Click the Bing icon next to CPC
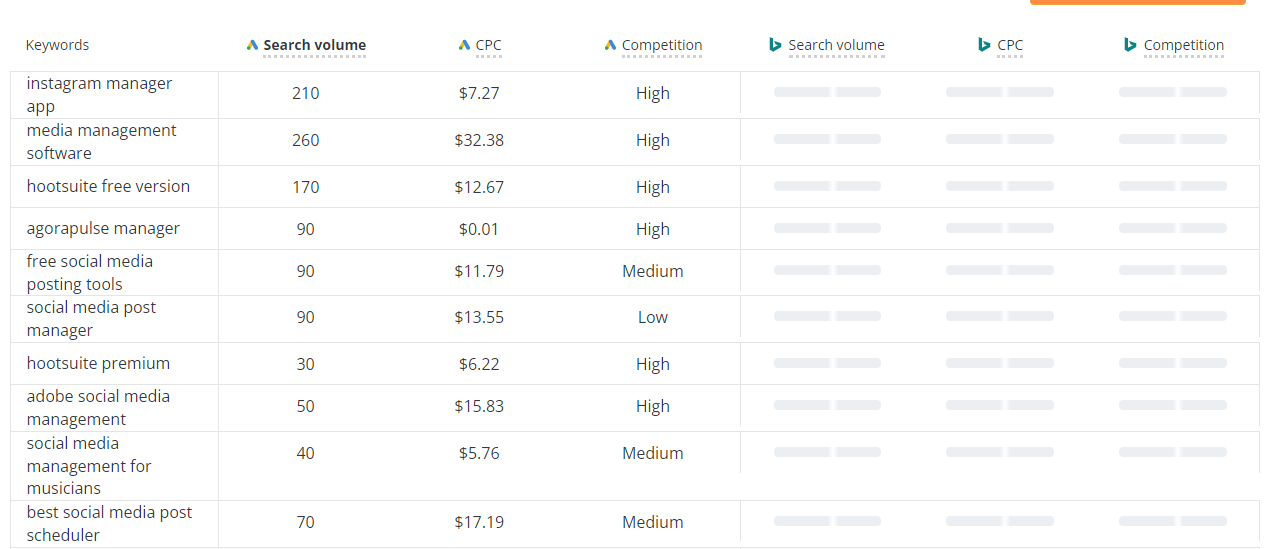1278x549 pixels. (984, 45)
